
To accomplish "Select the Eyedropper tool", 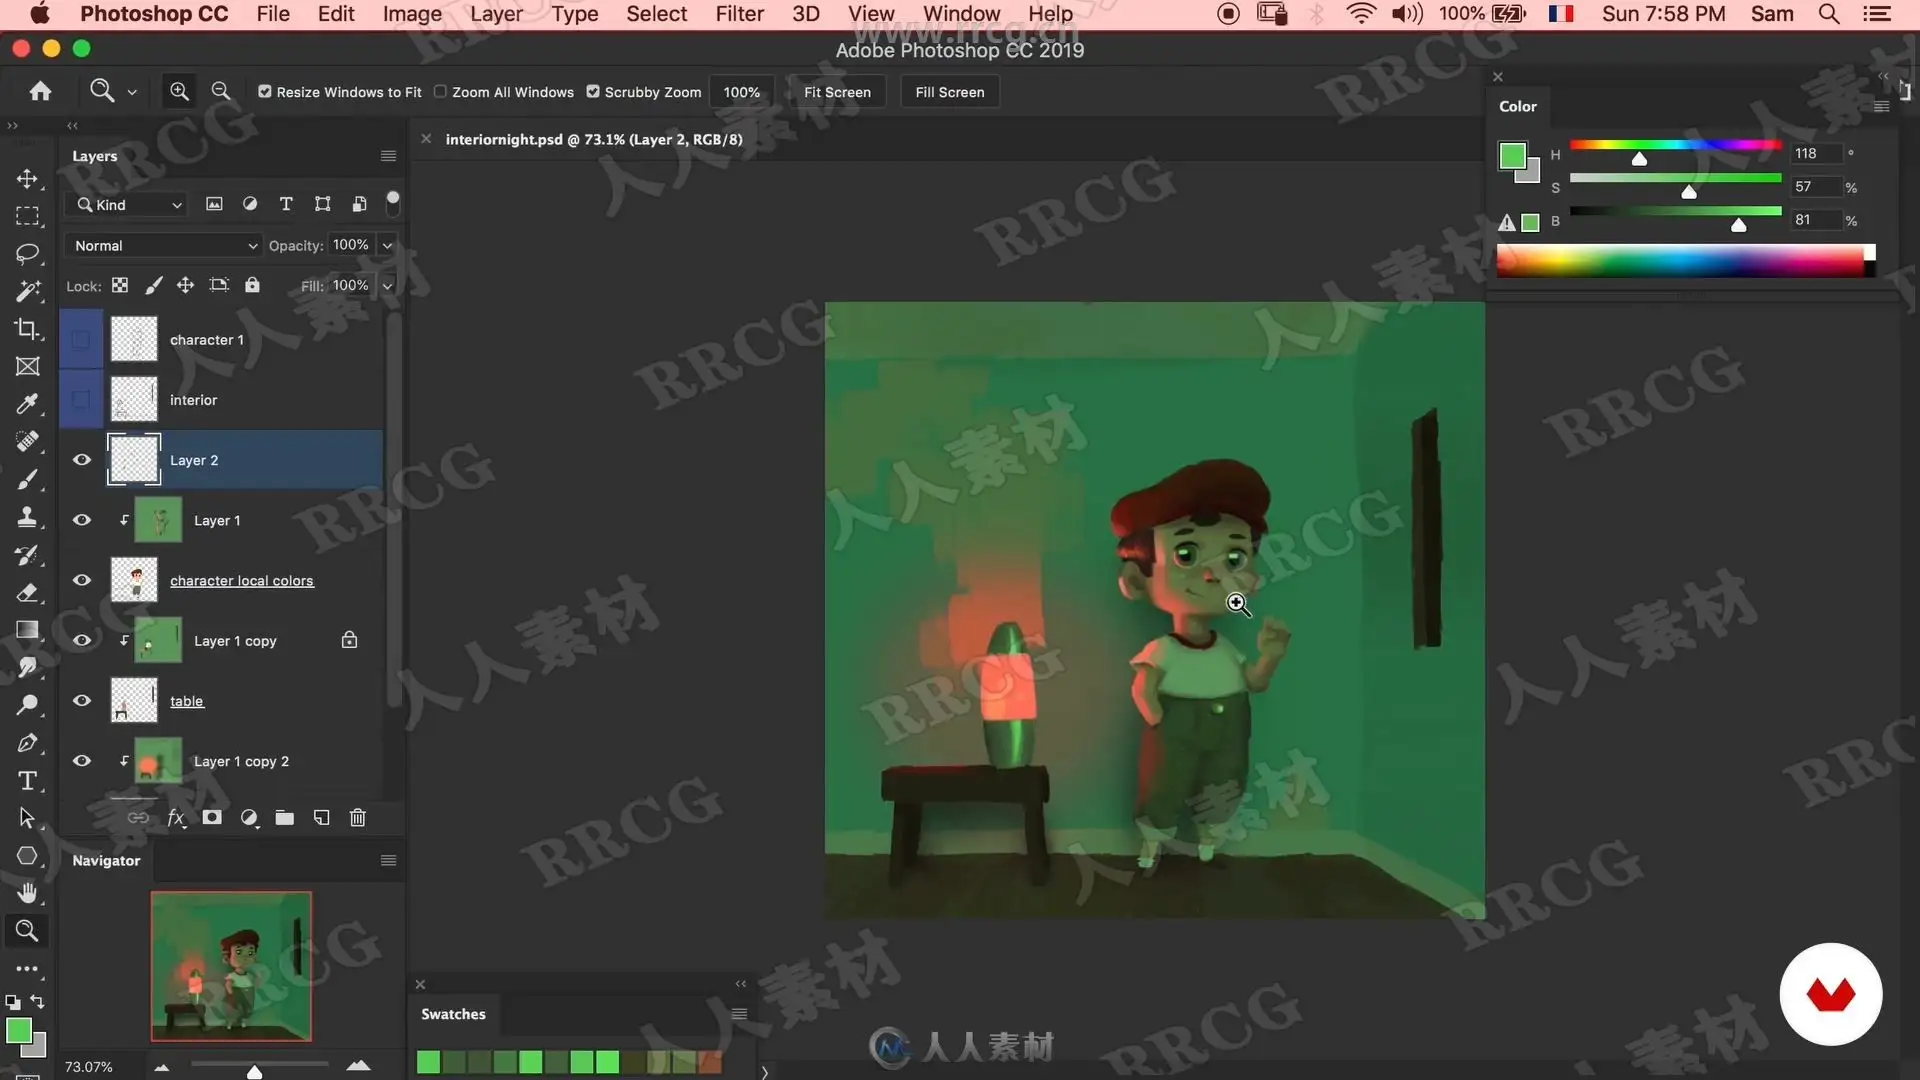I will pyautogui.click(x=27, y=404).
